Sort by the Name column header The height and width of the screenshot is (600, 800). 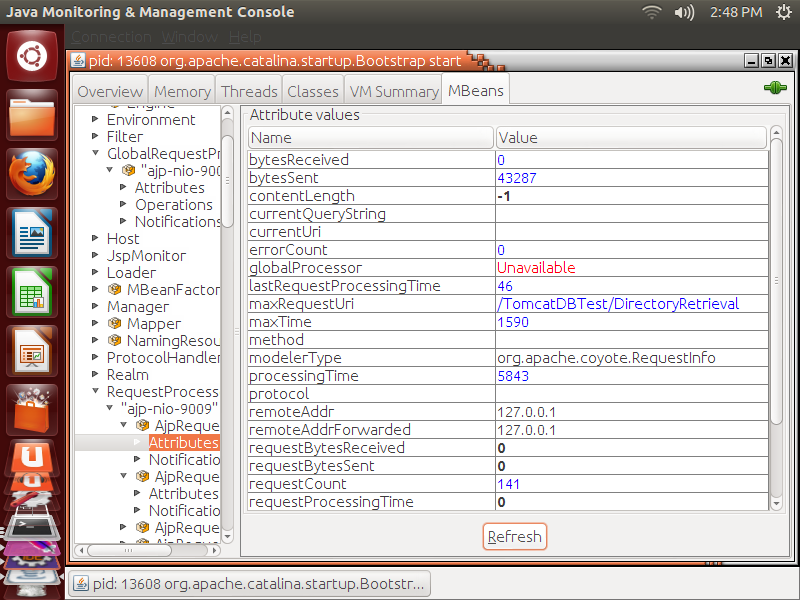371,138
